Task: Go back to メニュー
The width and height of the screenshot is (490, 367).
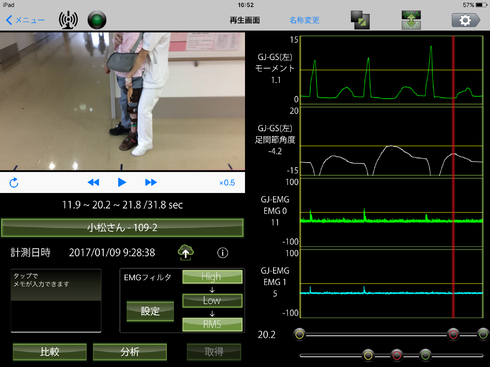Action: (x=25, y=20)
